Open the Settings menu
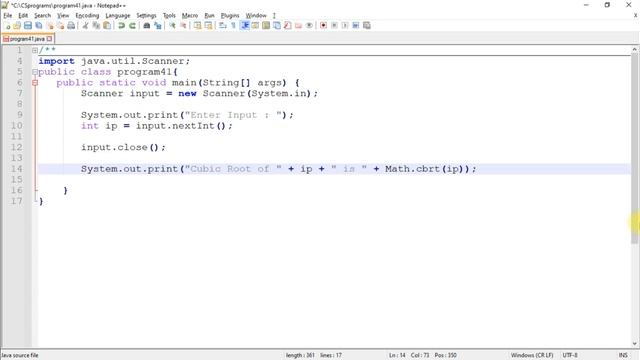Image resolution: width=640 pixels, height=360 pixels. point(146,16)
